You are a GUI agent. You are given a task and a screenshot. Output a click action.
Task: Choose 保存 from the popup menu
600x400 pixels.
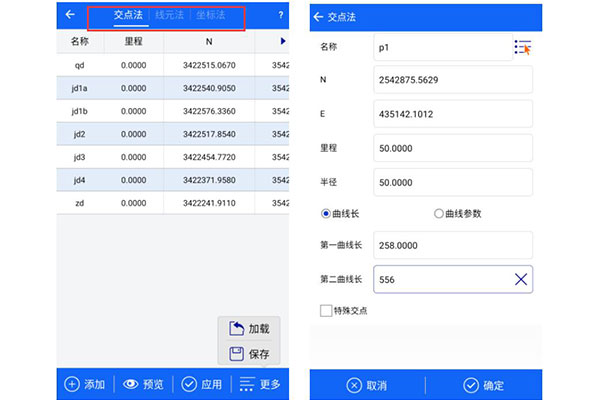pyautogui.click(x=249, y=354)
